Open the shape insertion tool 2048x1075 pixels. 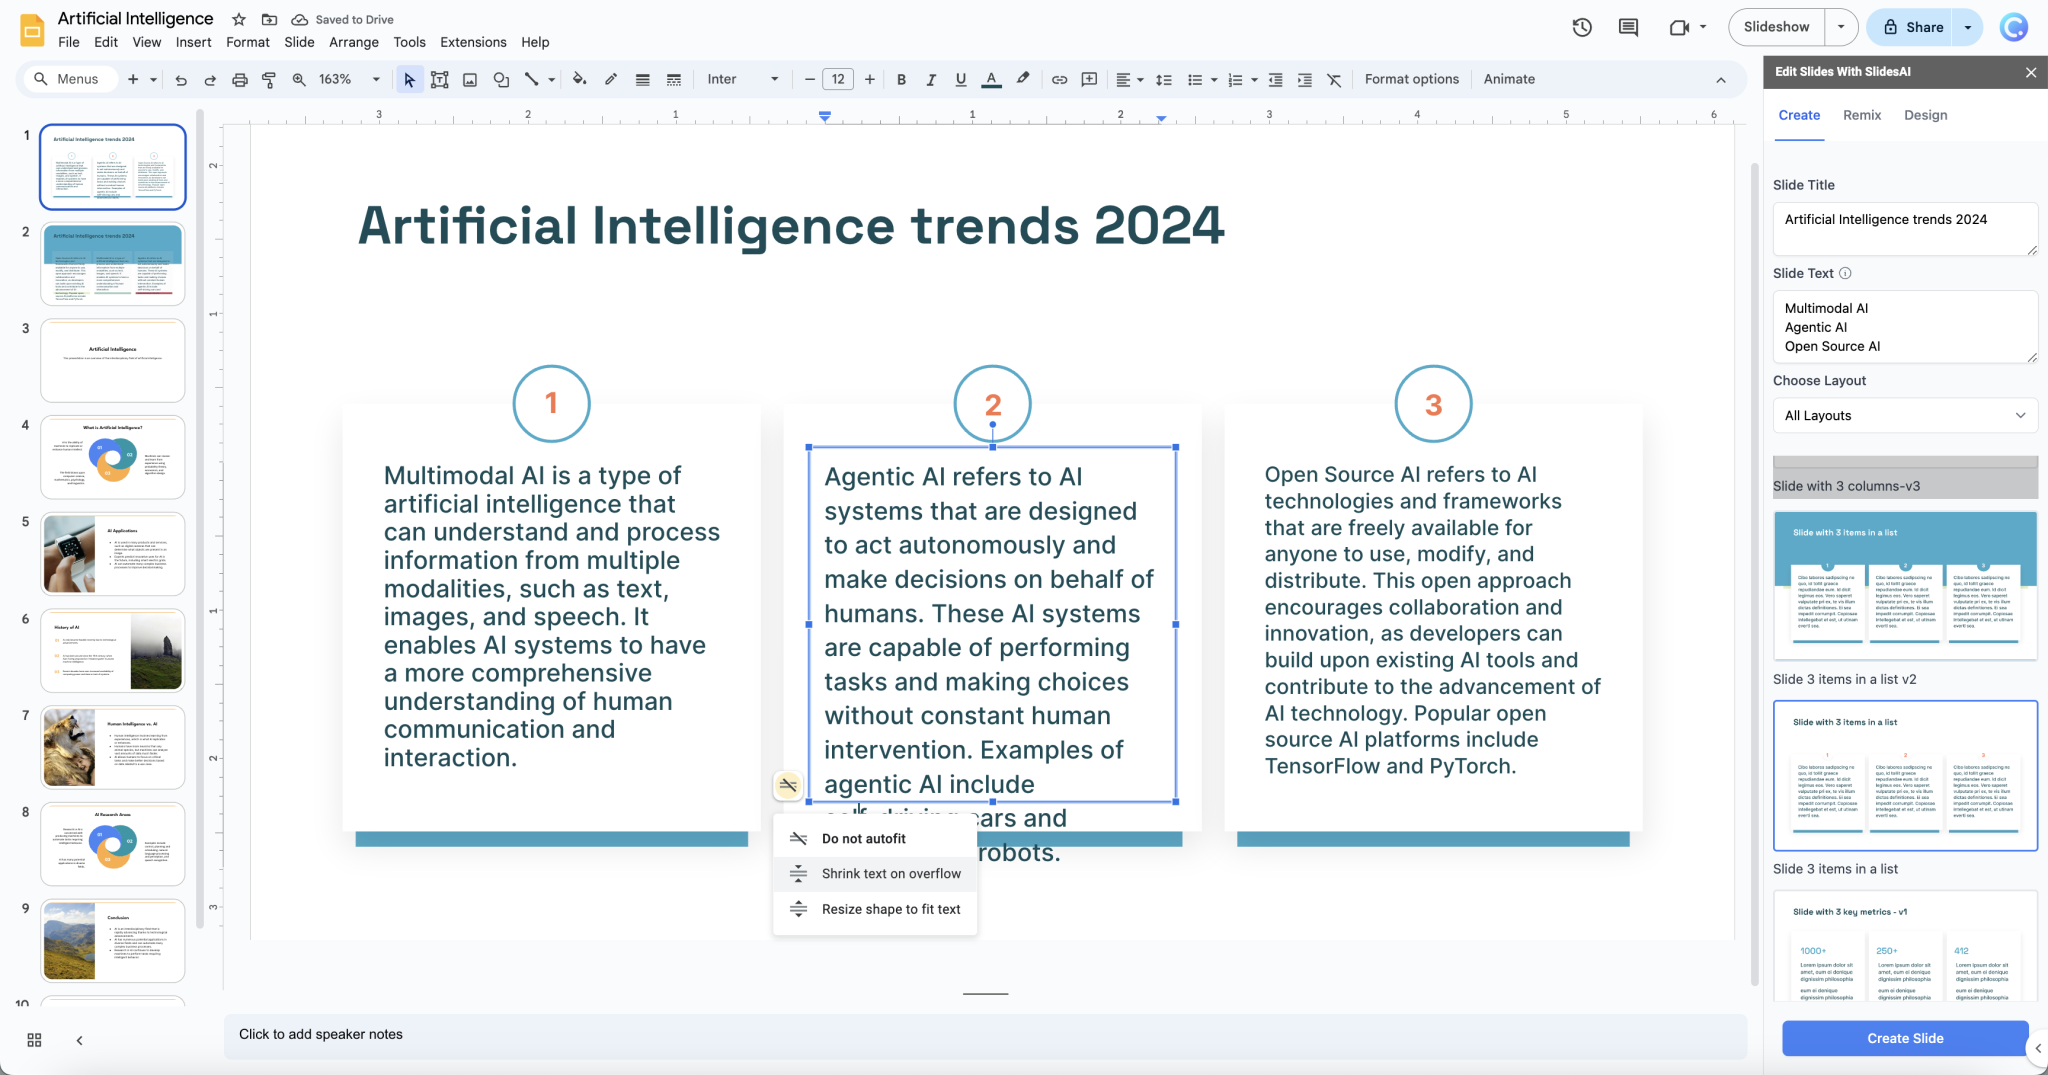pos(501,79)
